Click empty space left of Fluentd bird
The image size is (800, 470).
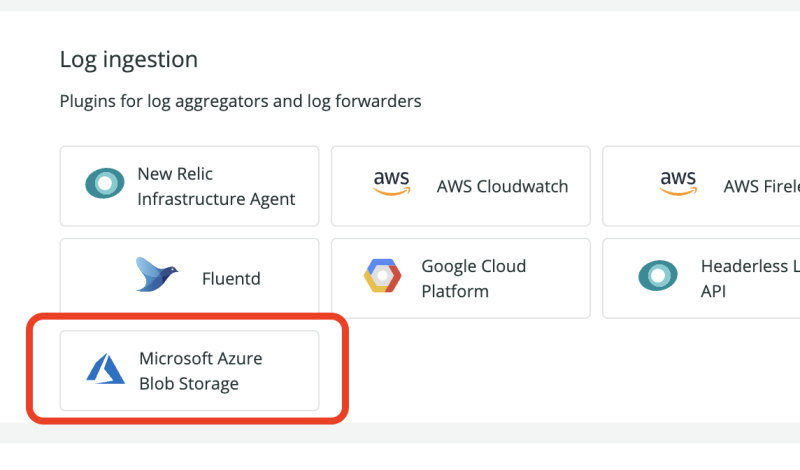click(x=95, y=278)
